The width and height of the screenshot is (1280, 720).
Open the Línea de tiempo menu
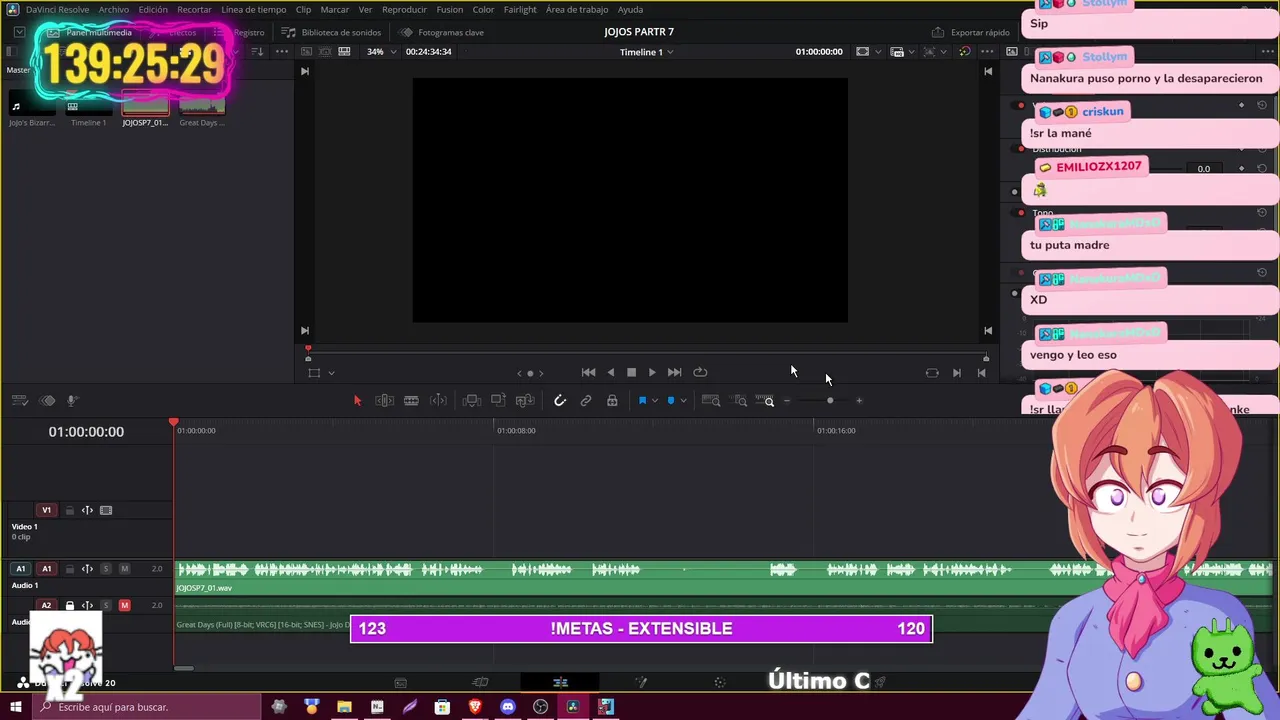pos(254,9)
